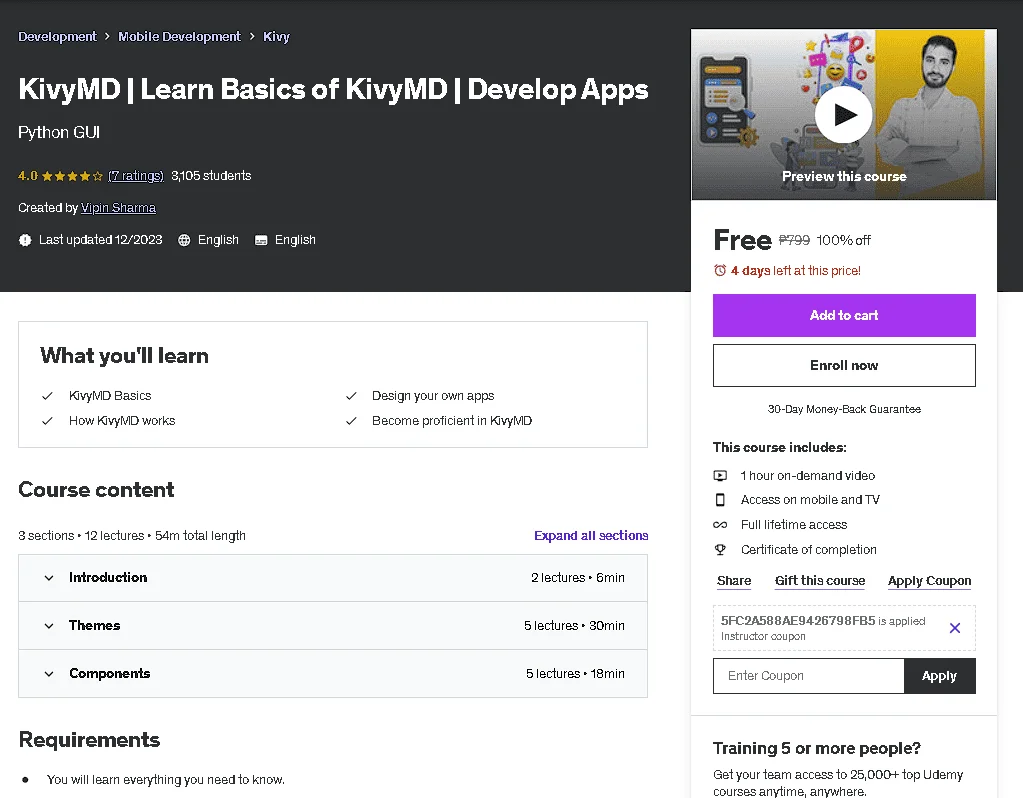Click checkmark beside Become proficient in KivyMD
The image size is (1023, 798).
351,421
